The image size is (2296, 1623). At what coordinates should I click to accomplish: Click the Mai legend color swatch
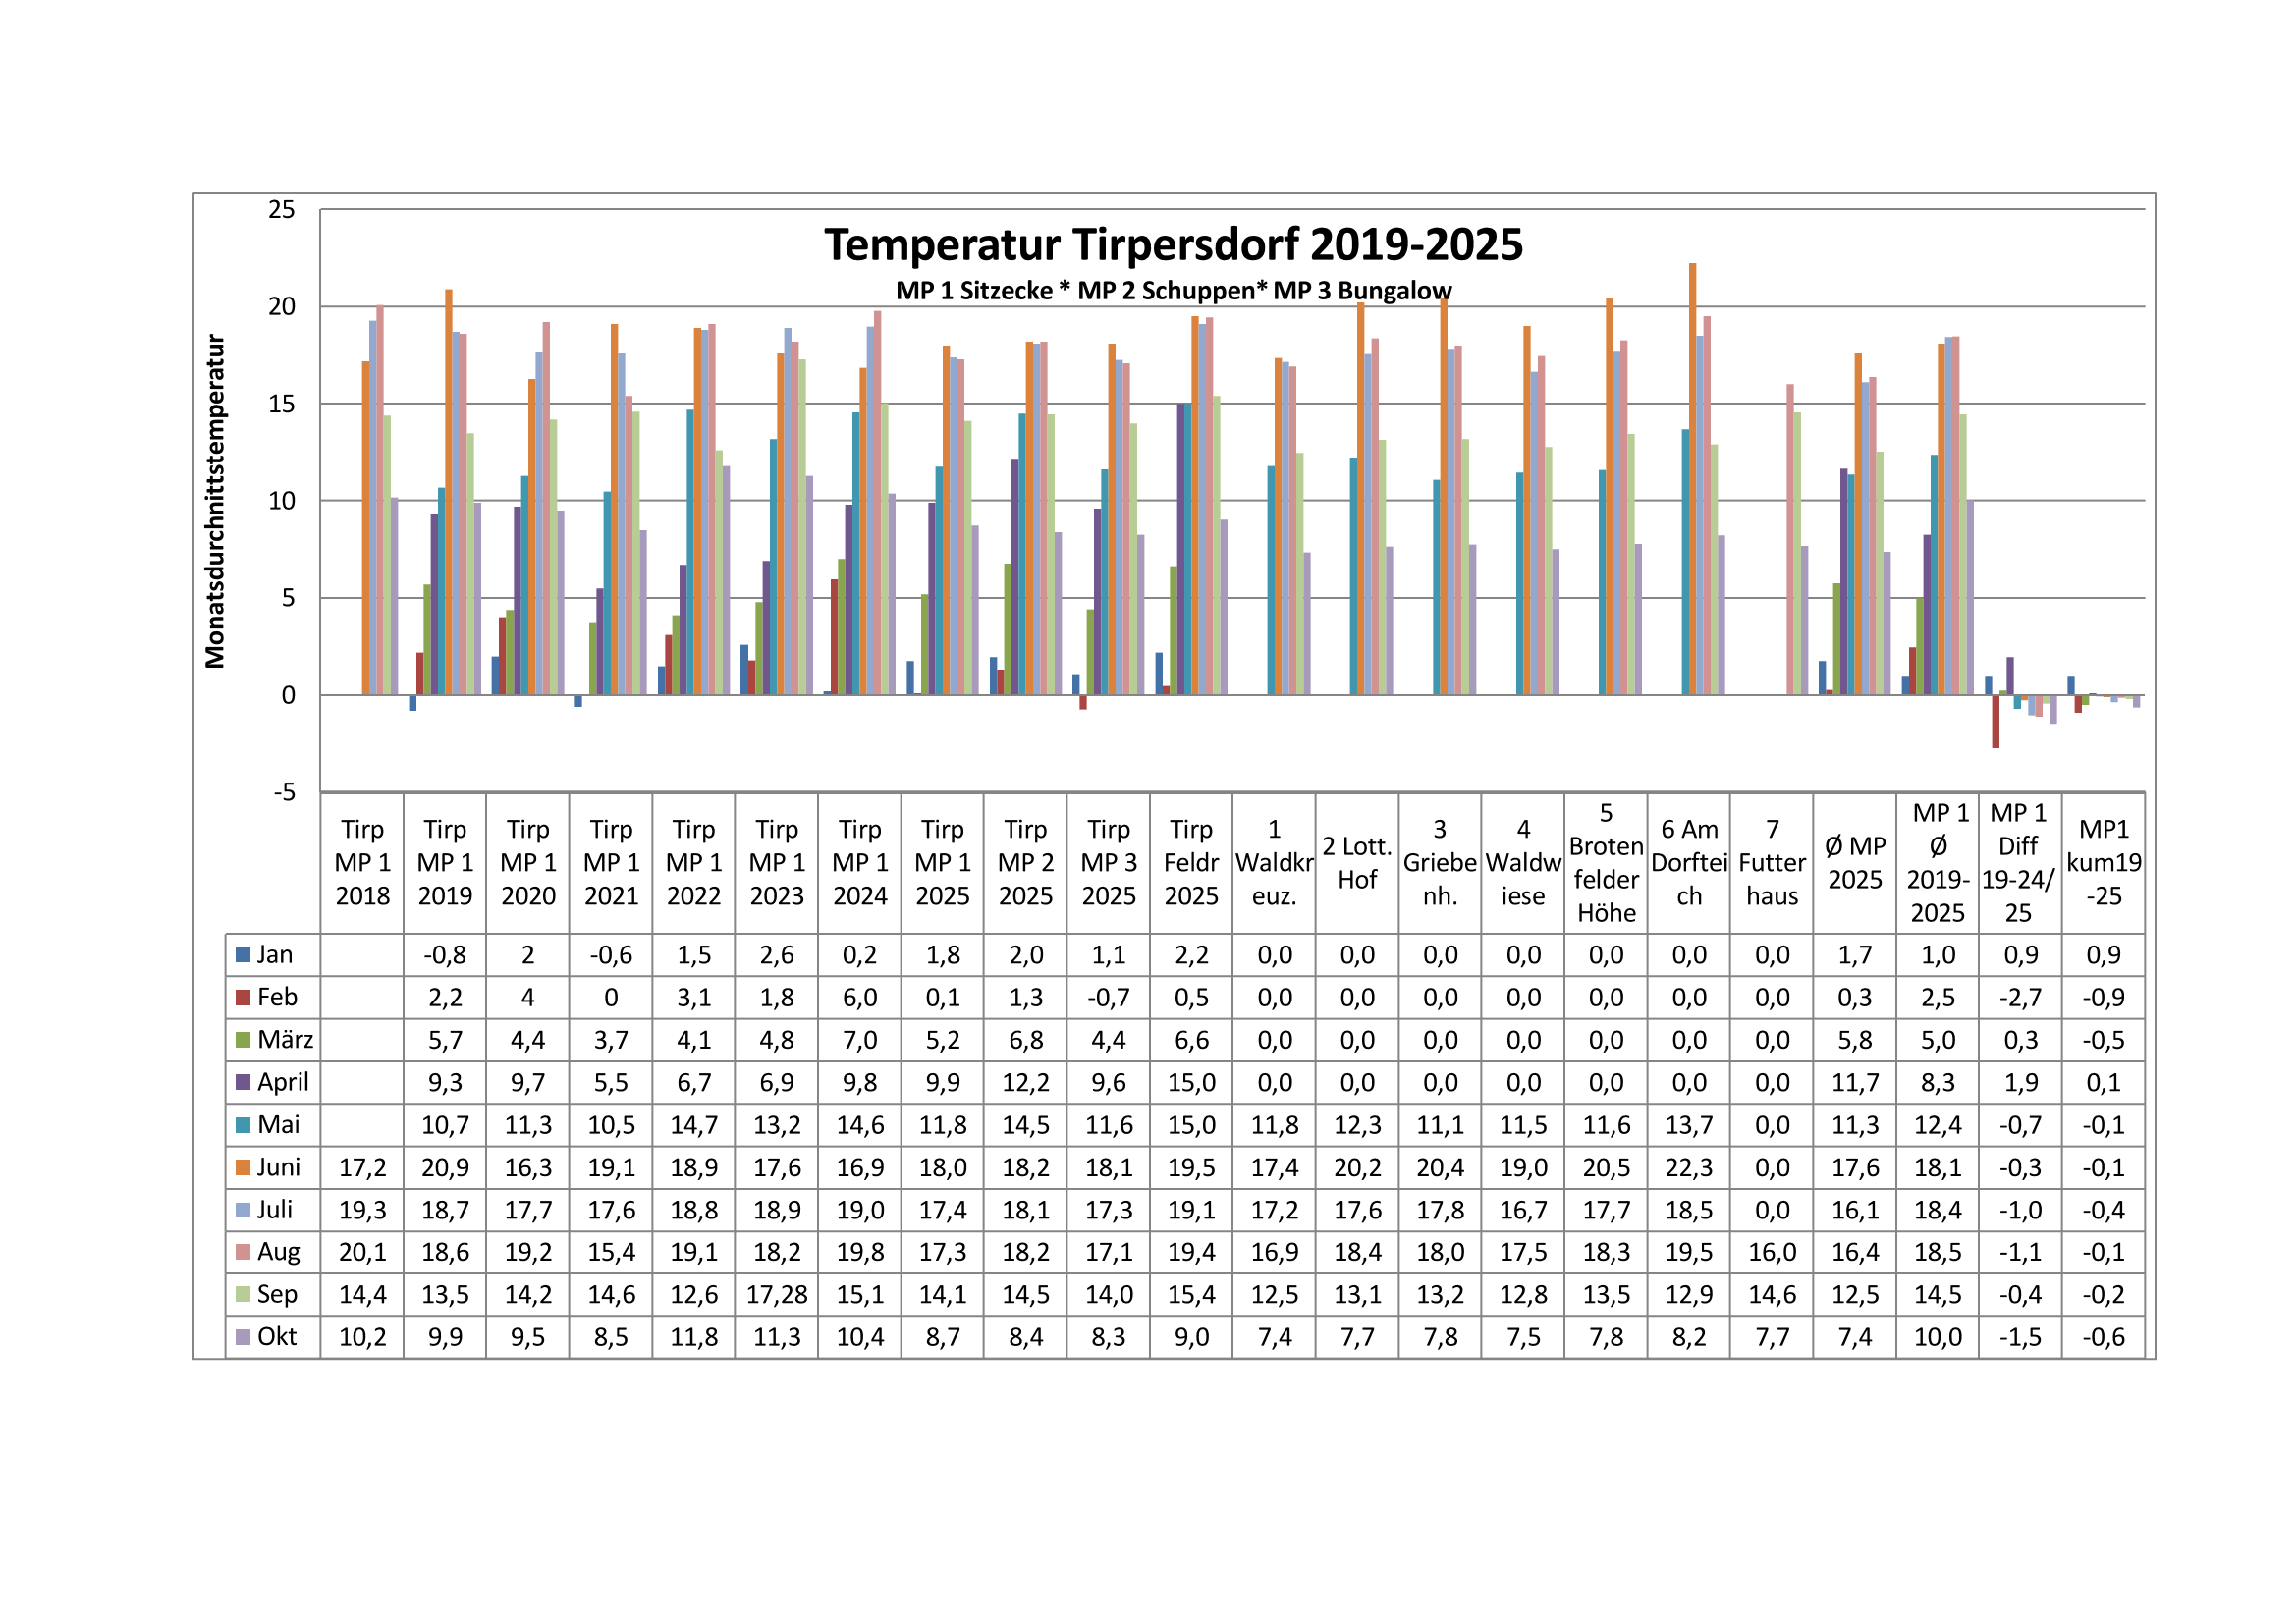pyautogui.click(x=243, y=1125)
